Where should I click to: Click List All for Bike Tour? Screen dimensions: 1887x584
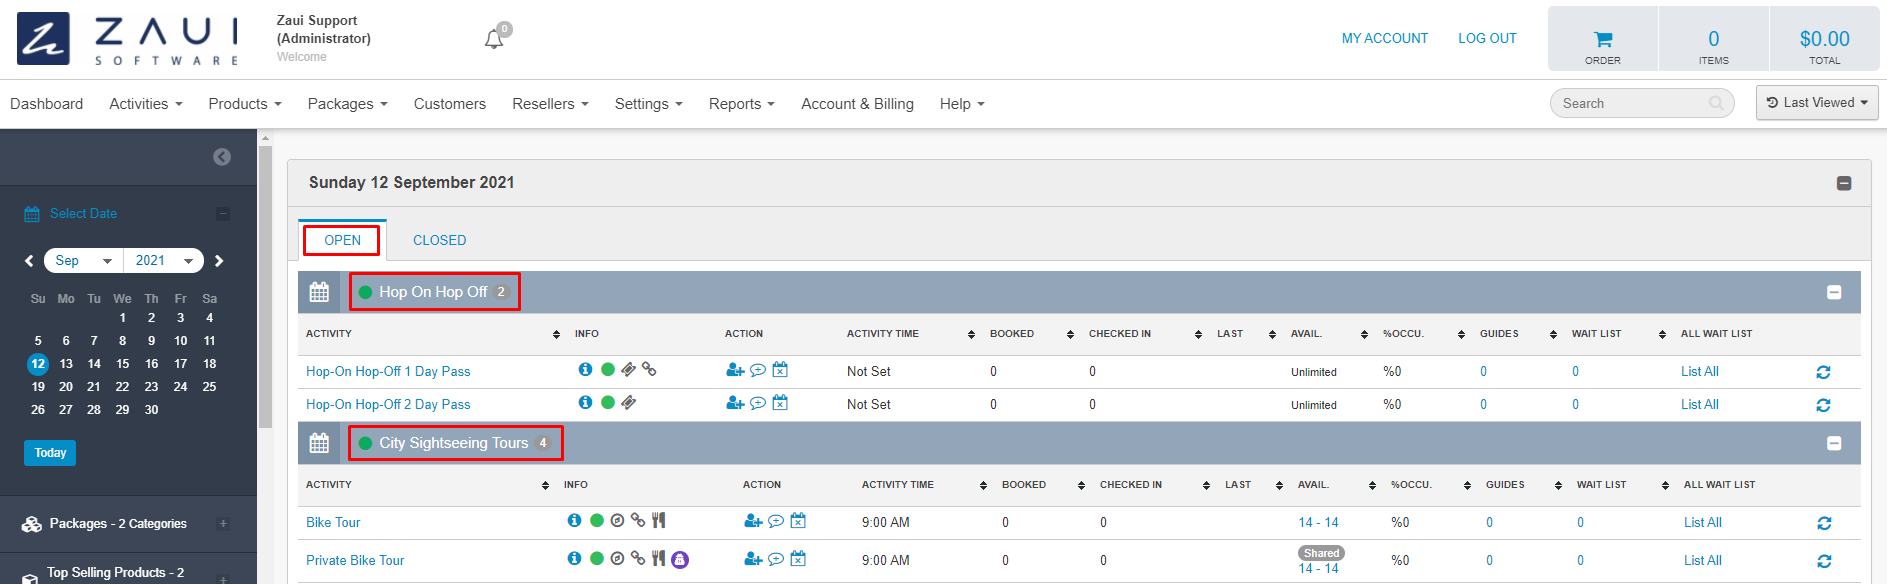click(1702, 522)
